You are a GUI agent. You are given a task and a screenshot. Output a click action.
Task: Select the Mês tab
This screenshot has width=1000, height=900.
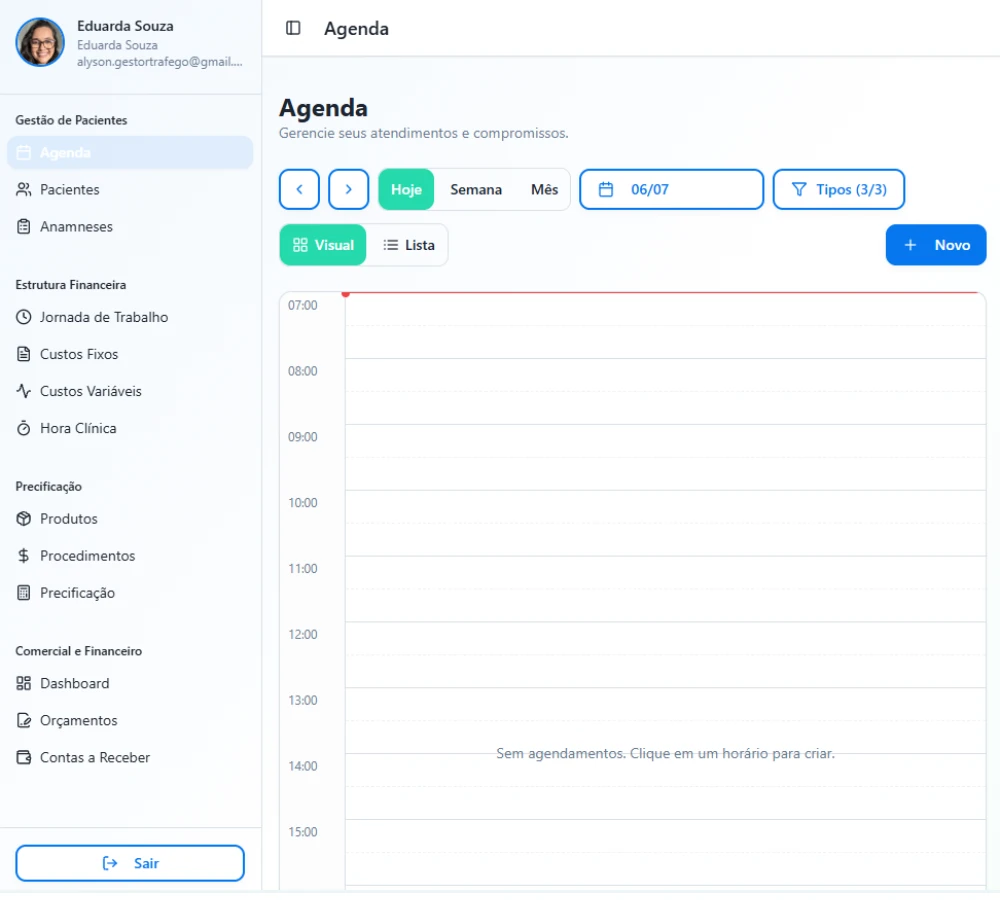(x=544, y=189)
